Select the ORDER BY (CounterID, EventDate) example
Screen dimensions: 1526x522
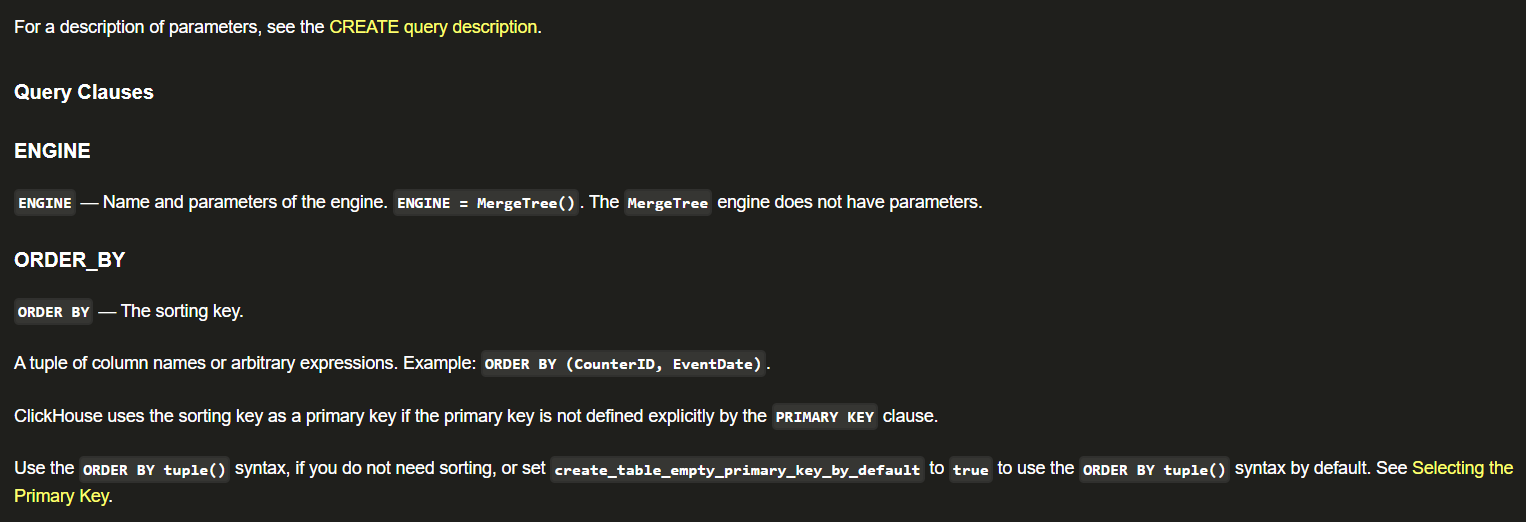[x=623, y=364]
